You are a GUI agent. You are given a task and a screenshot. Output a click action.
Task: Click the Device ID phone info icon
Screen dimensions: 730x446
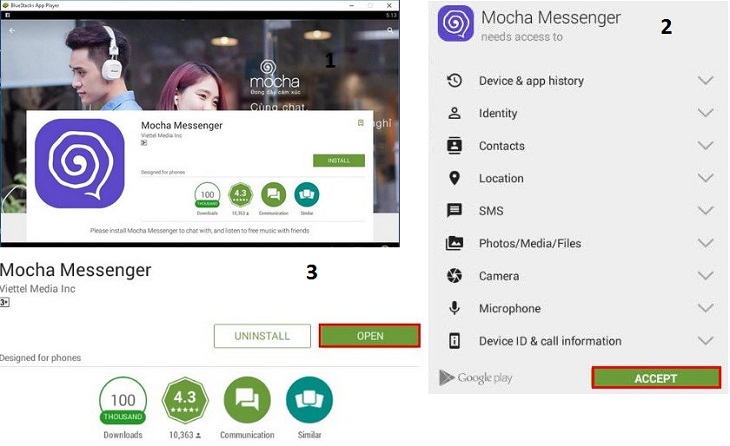click(454, 341)
